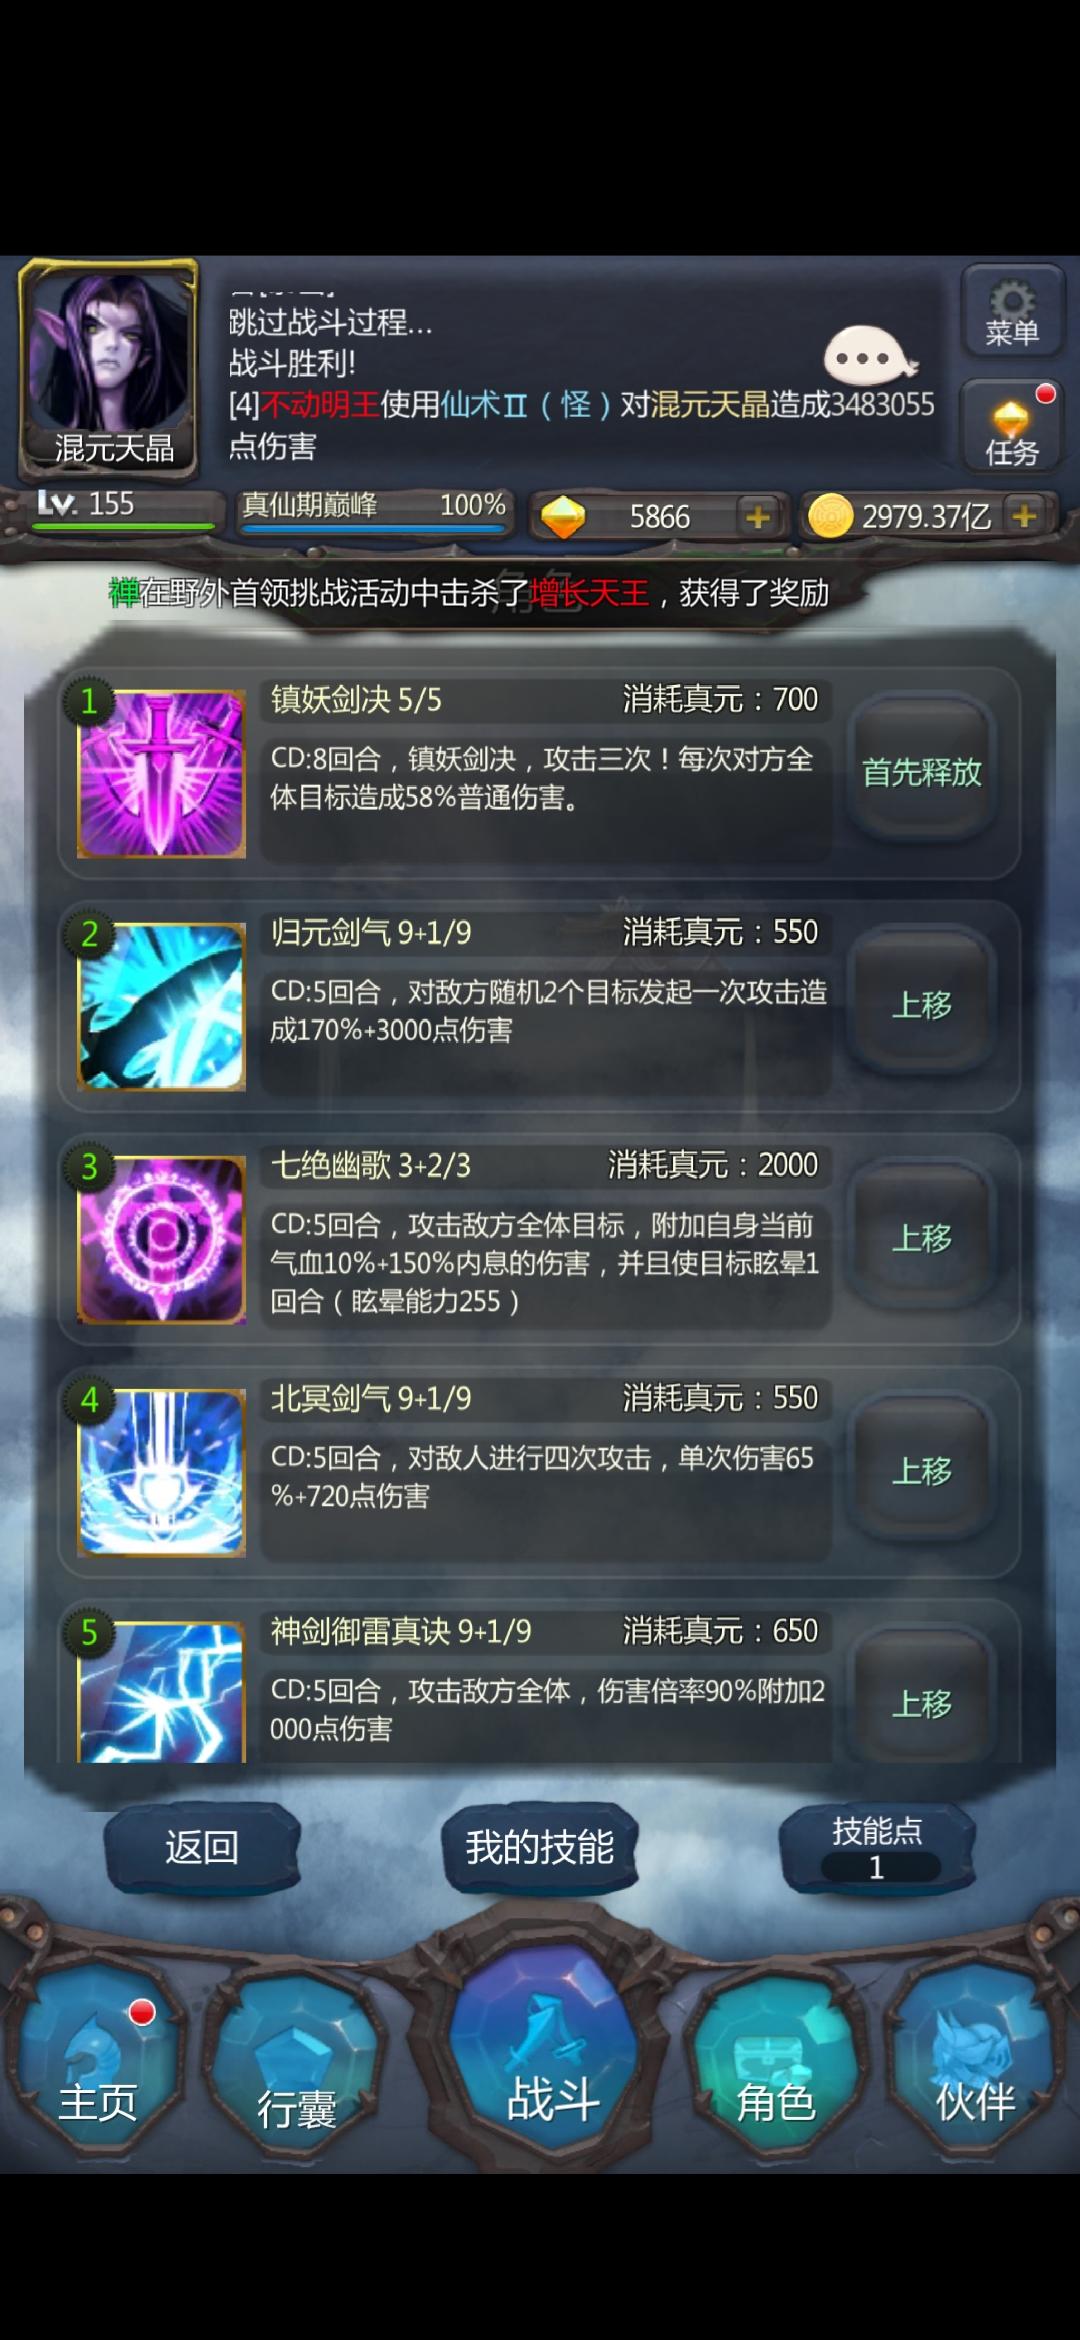The image size is (1080, 2340).
Task: Open the 我的技能 page
Action: point(540,1847)
